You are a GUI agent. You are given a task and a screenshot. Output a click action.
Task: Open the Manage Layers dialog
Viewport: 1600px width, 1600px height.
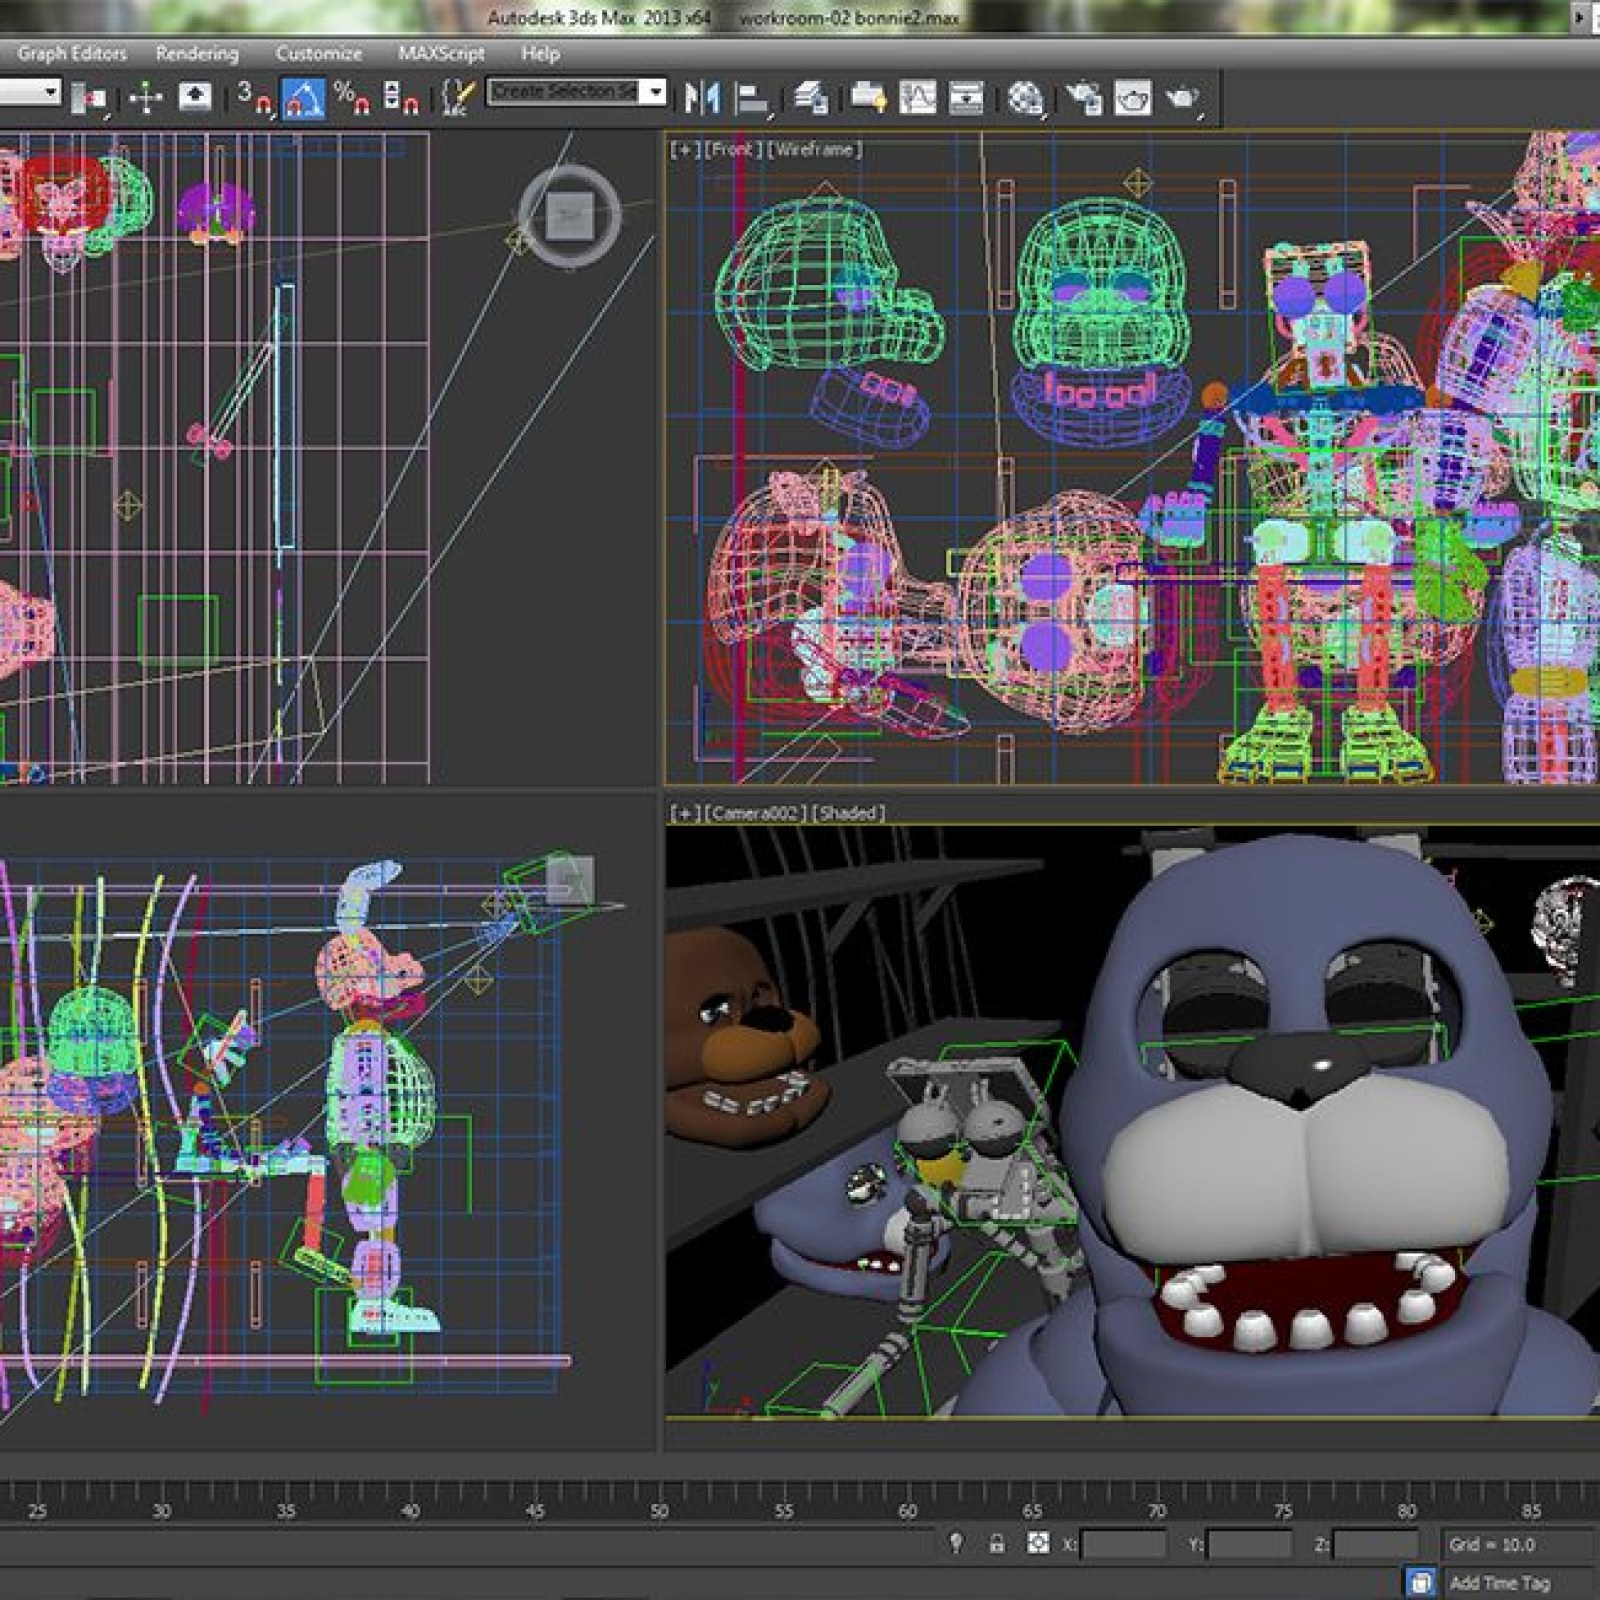pos(811,98)
